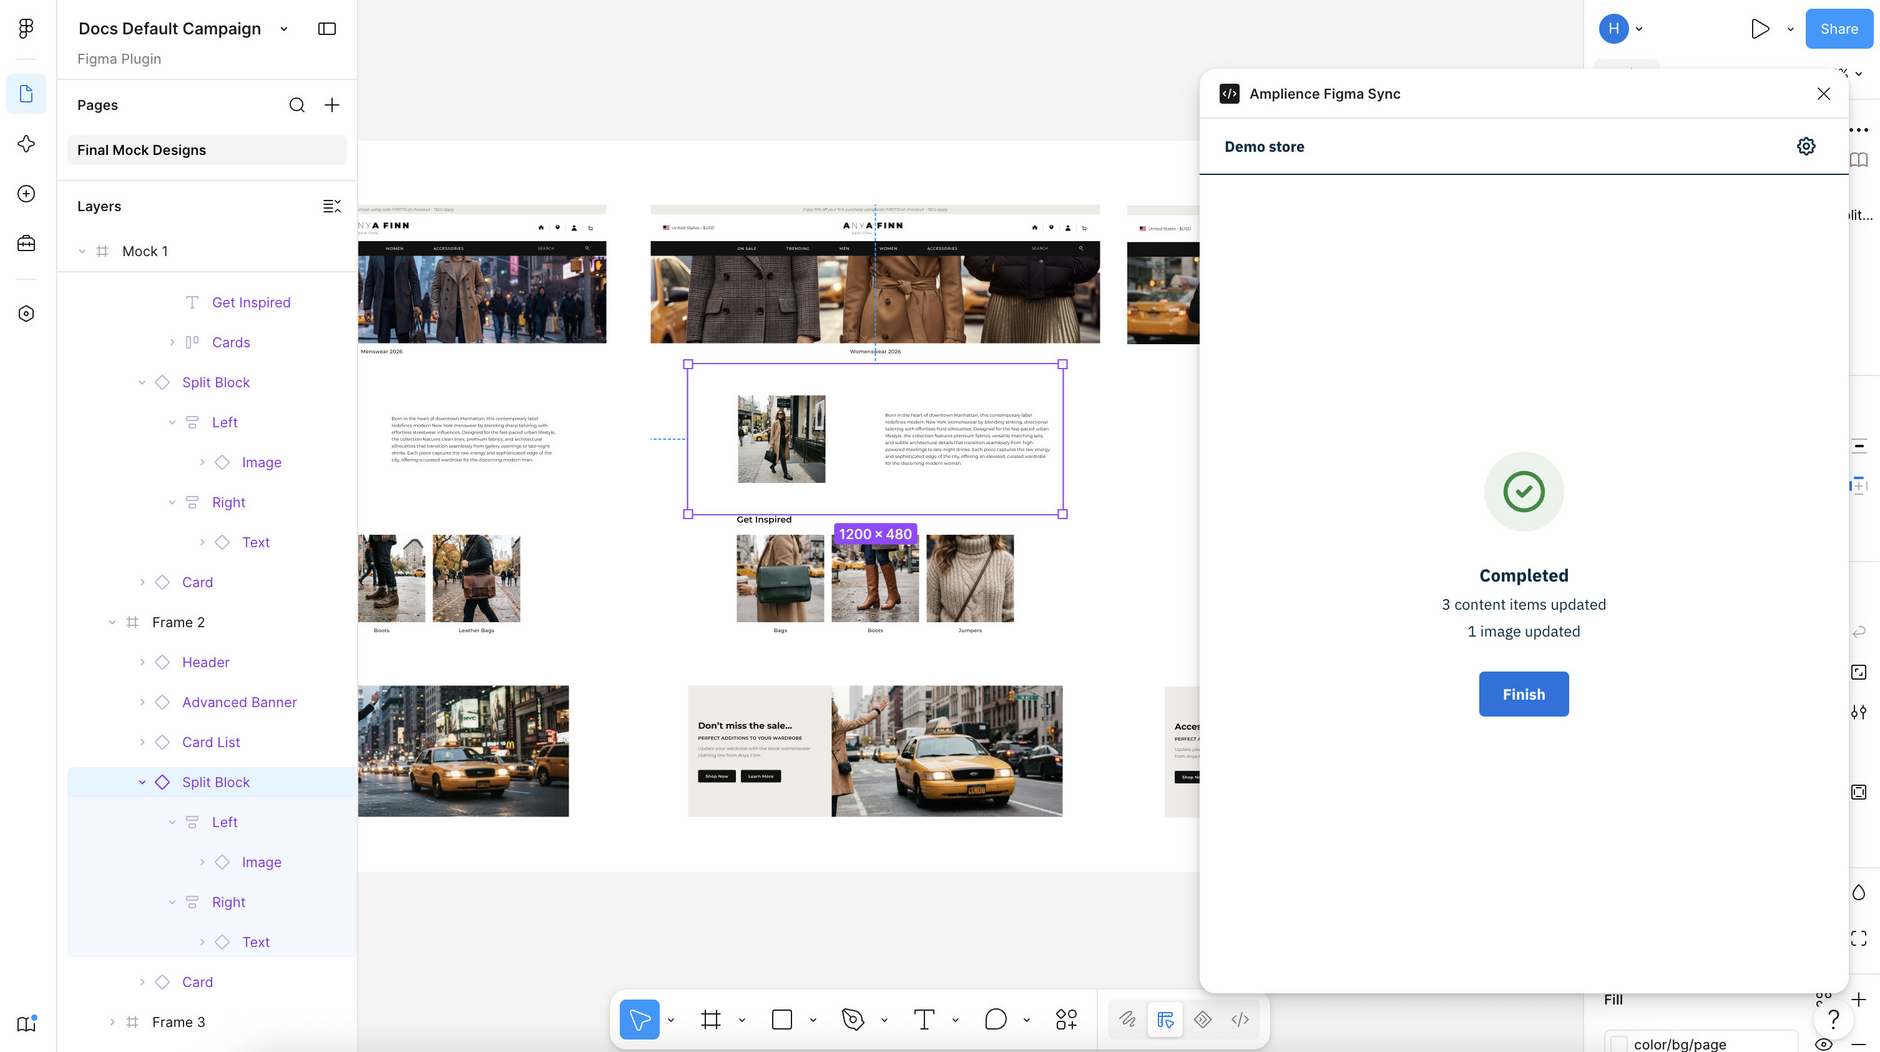Select the Get Inspired text layer
The height and width of the screenshot is (1052, 1880).
(251, 302)
